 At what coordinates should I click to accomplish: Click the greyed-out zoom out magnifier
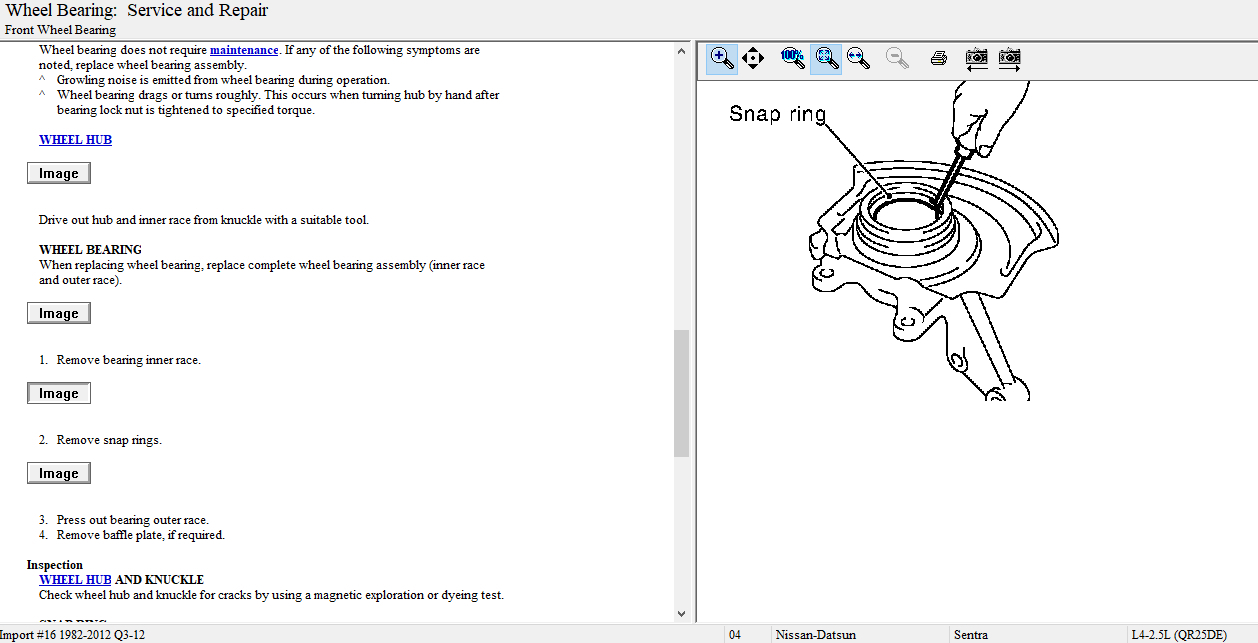pos(897,58)
